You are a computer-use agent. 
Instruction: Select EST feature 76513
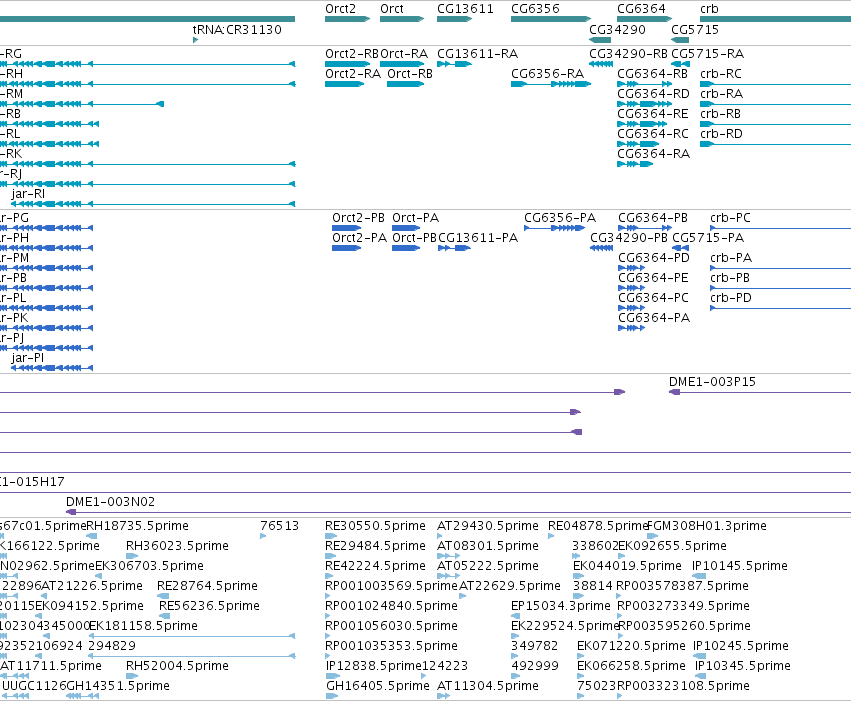tap(263, 536)
